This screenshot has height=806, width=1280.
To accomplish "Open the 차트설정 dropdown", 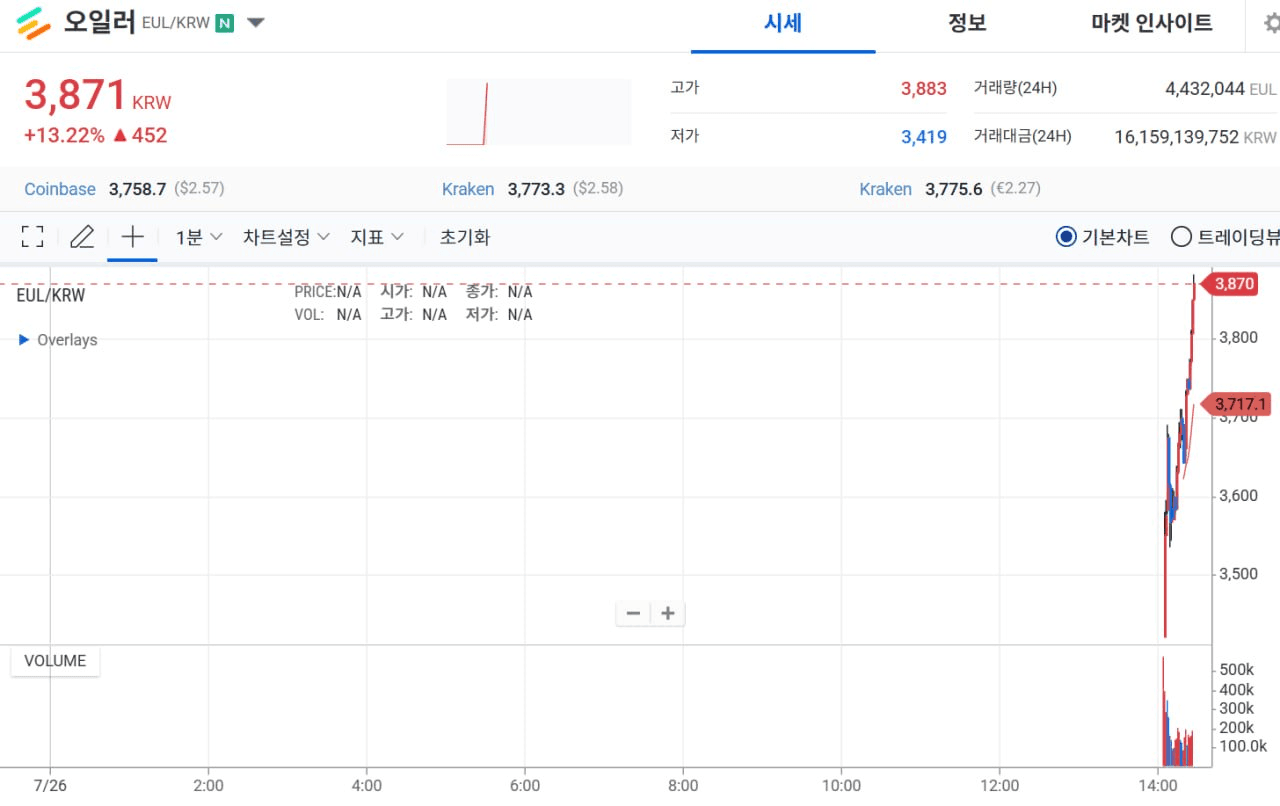I will pos(286,237).
